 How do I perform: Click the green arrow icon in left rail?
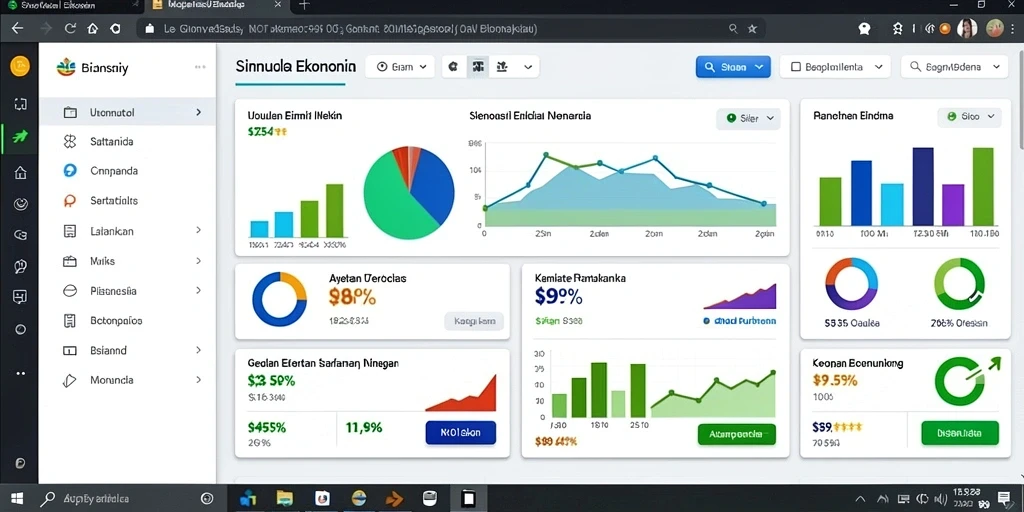point(20,136)
